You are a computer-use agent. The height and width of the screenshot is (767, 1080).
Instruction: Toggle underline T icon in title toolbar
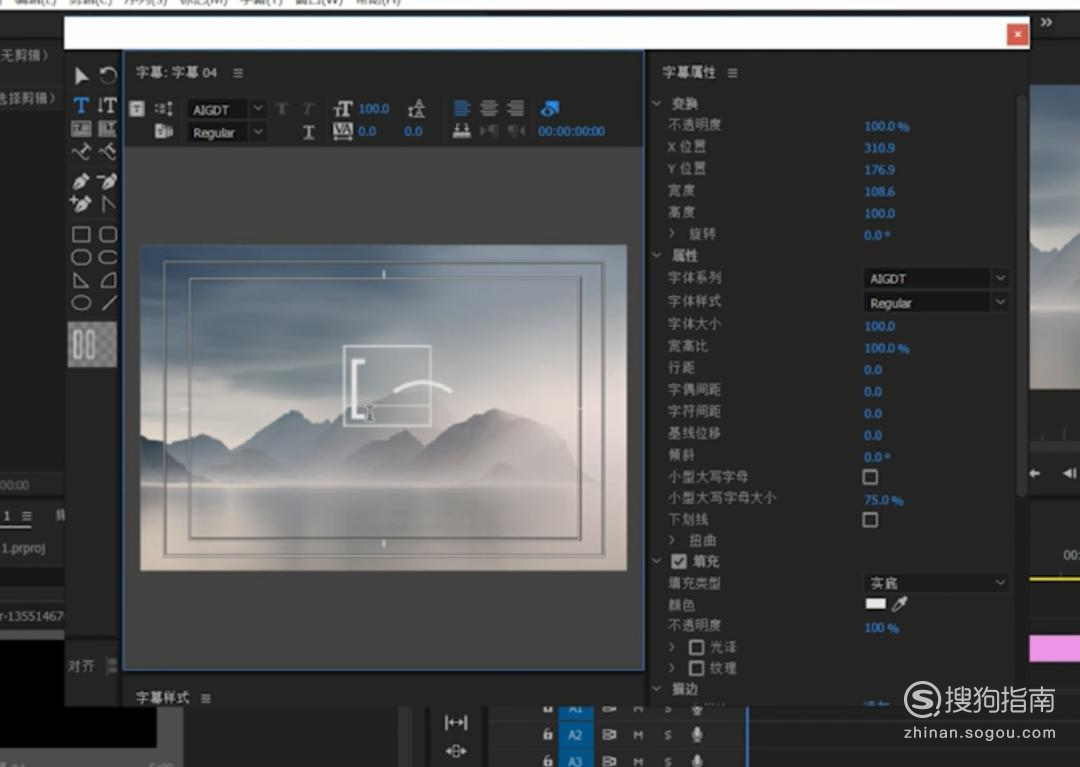(x=309, y=132)
